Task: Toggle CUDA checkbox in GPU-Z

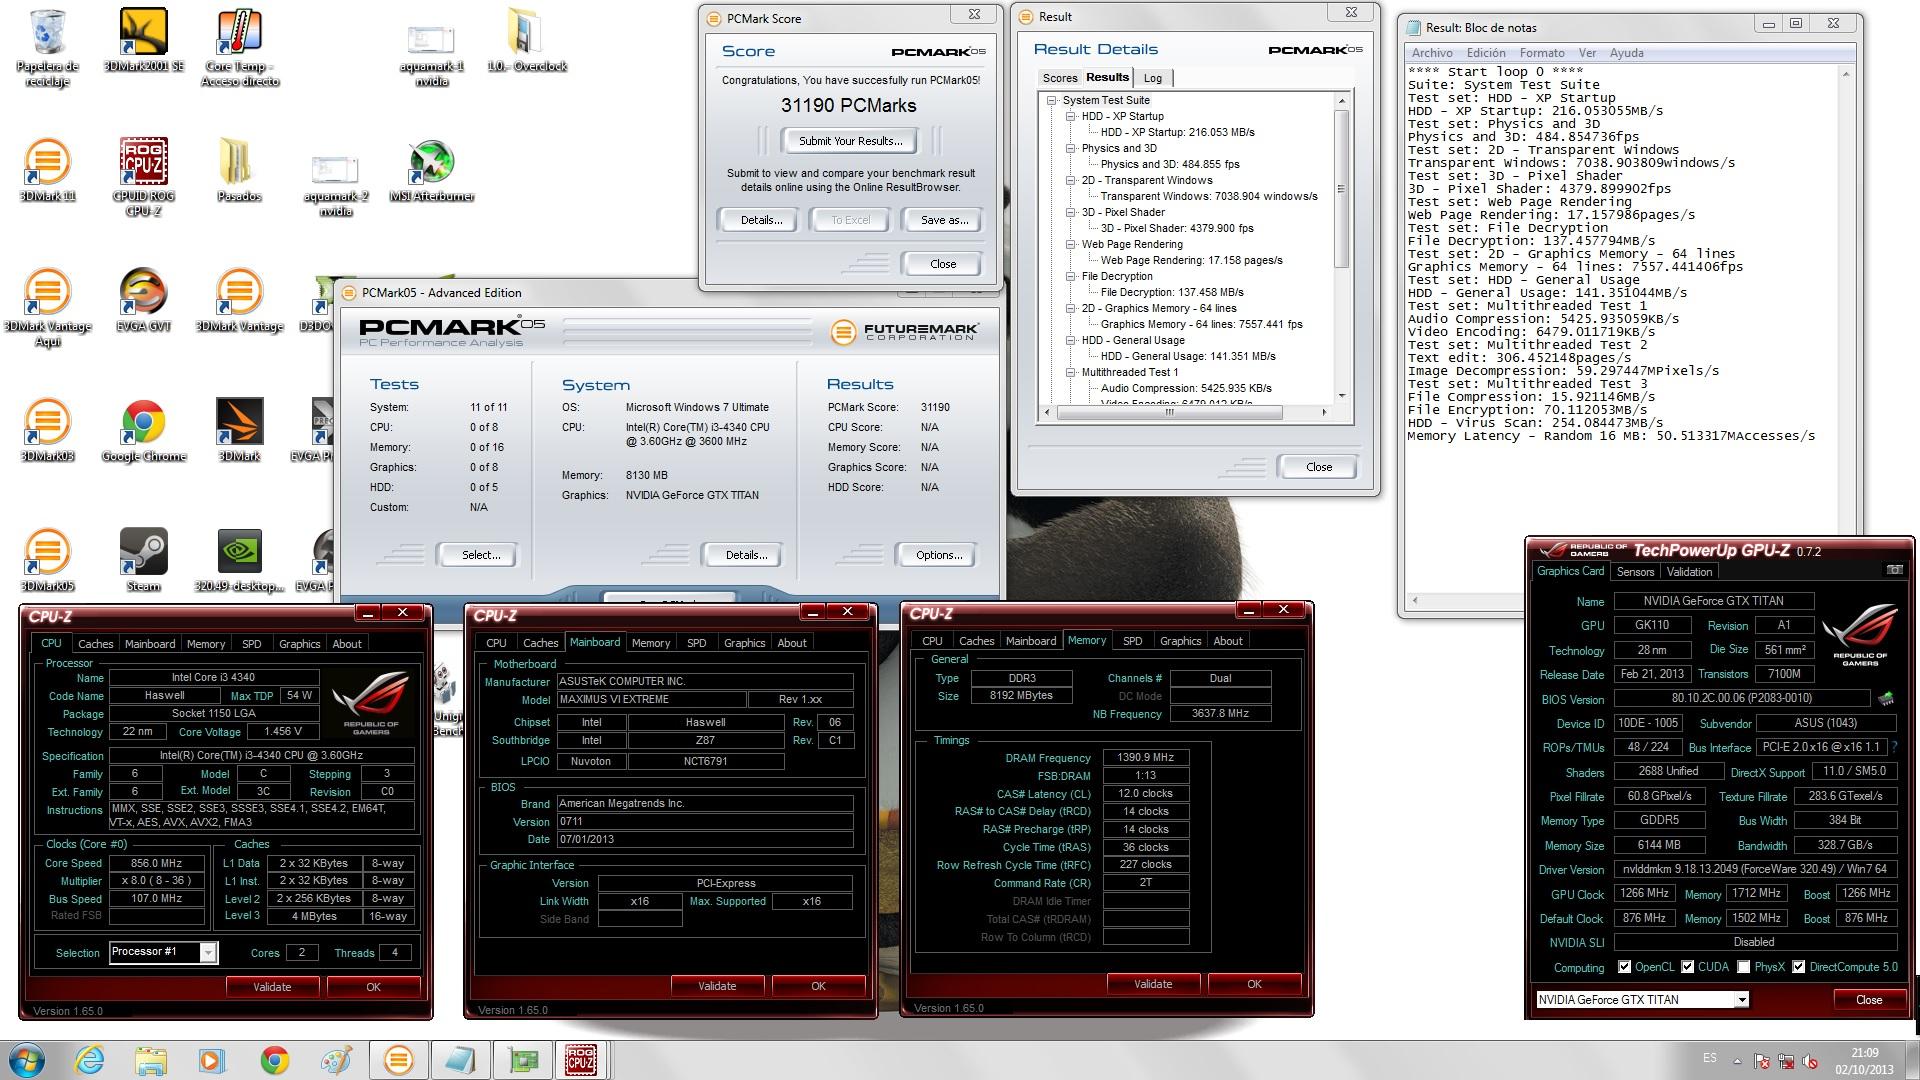Action: point(1688,967)
